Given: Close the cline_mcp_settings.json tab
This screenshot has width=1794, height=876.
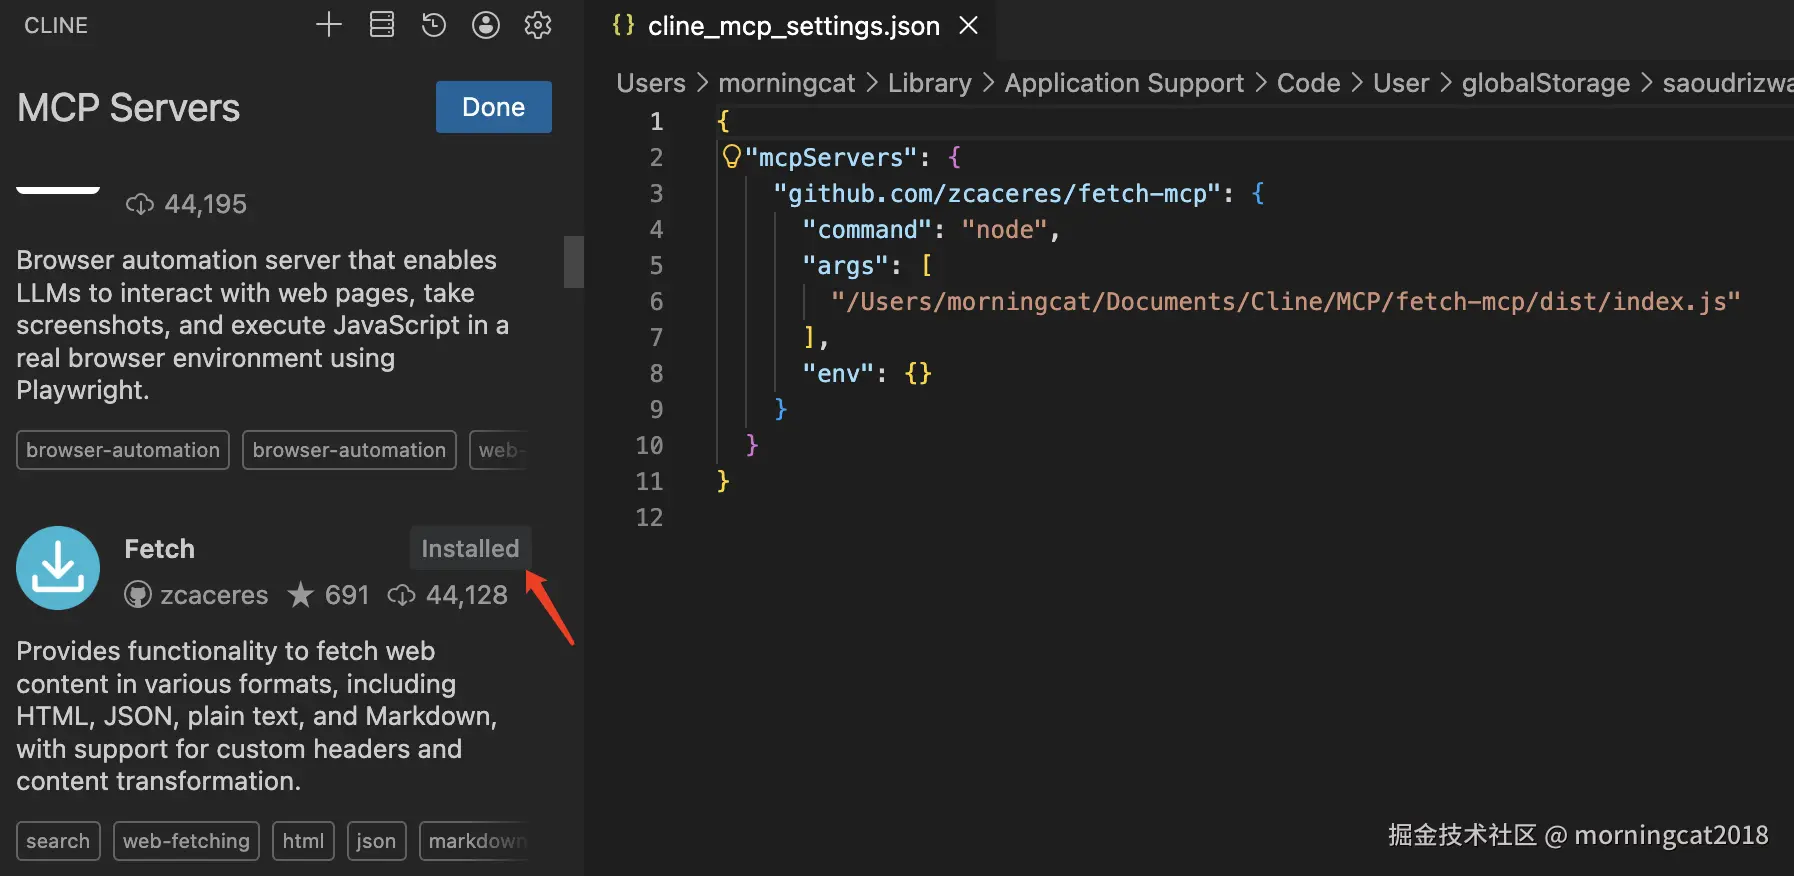Looking at the screenshot, I should [x=968, y=25].
